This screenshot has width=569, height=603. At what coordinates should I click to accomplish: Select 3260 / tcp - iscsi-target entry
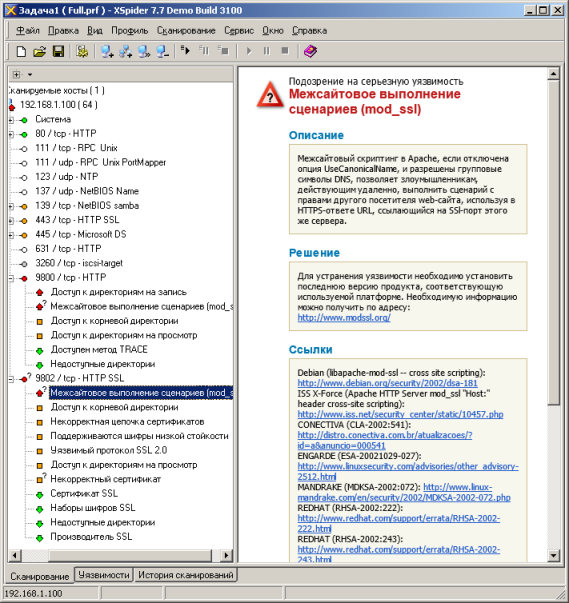click(79, 263)
